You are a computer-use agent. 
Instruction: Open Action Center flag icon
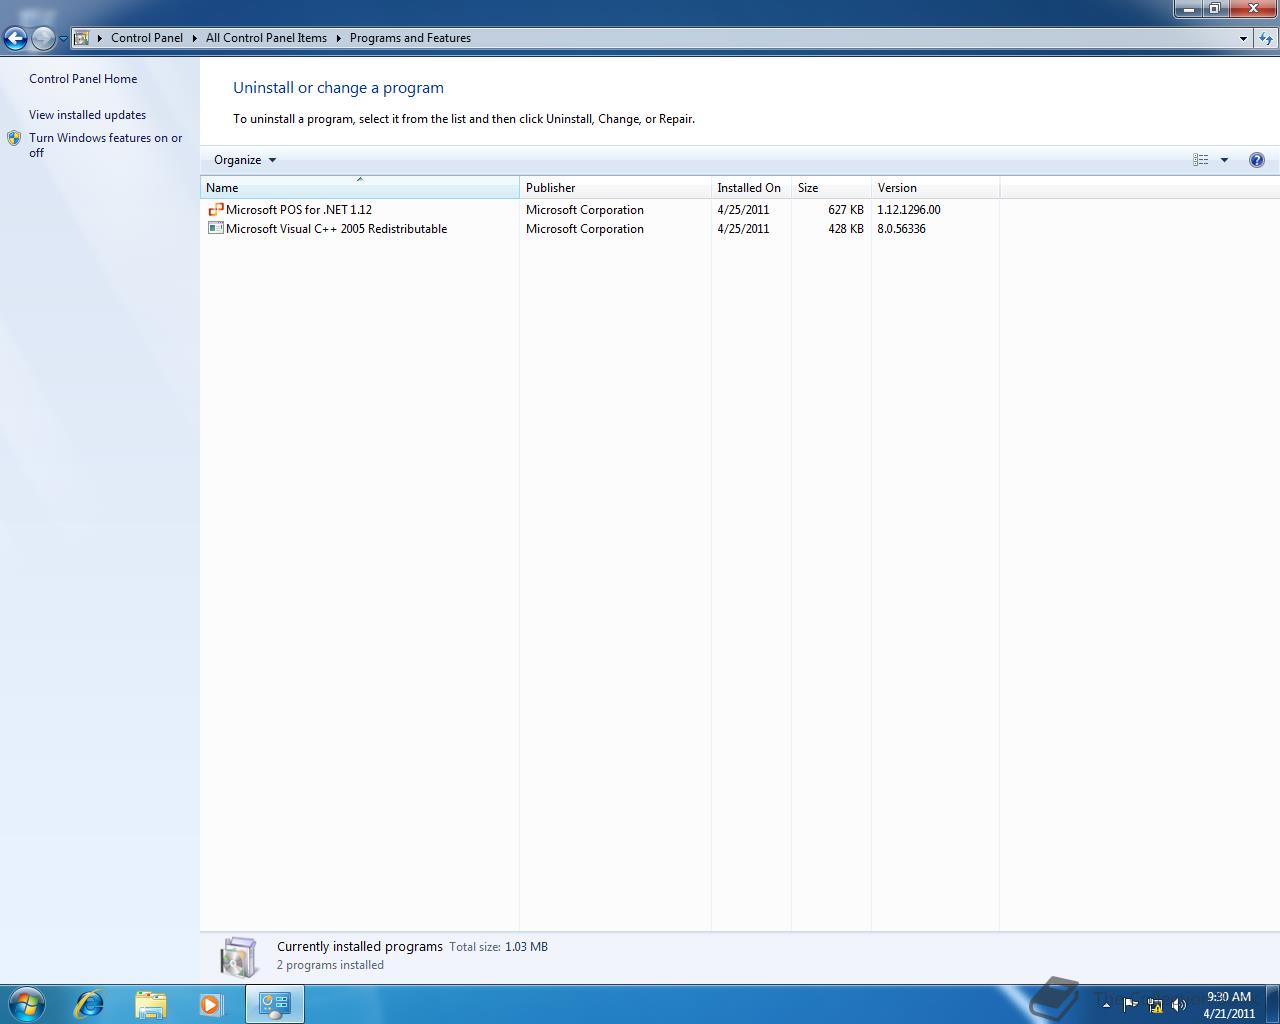[1131, 1005]
